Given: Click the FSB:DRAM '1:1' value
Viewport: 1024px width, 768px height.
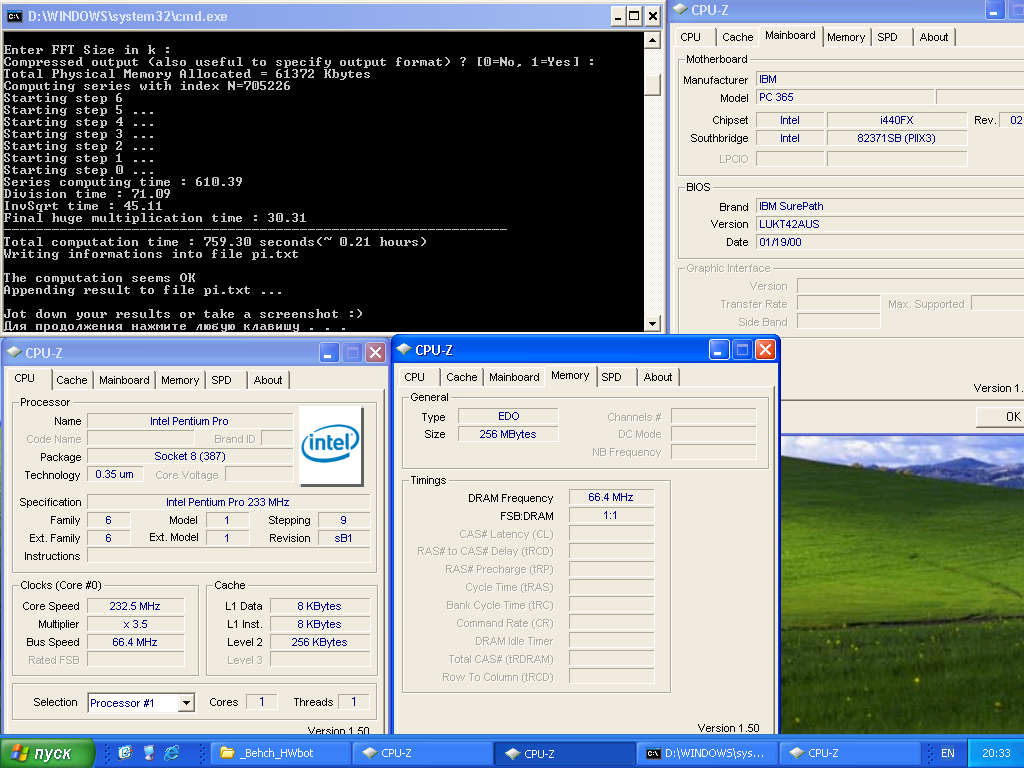Looking at the screenshot, I should click(611, 515).
